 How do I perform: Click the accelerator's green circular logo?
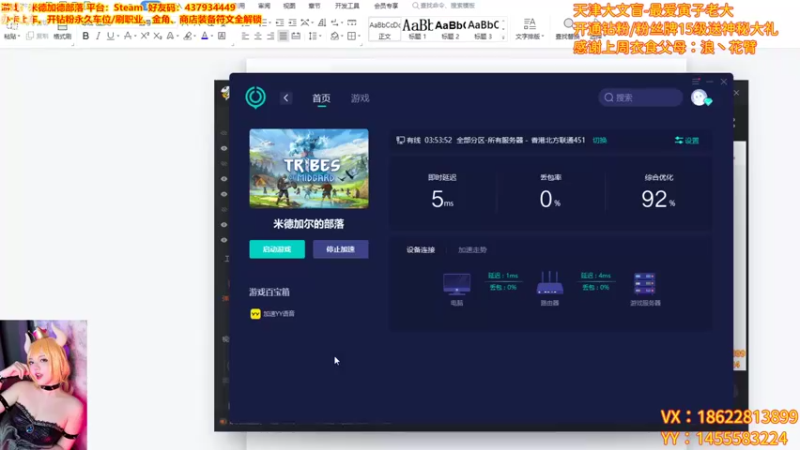[255, 97]
